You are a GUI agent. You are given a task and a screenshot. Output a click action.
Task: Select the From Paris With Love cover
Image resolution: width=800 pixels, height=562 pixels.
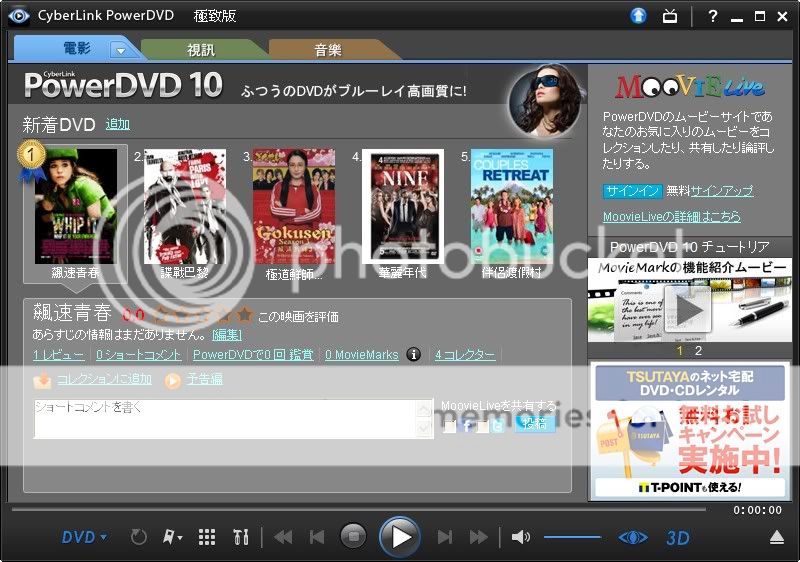tap(185, 206)
